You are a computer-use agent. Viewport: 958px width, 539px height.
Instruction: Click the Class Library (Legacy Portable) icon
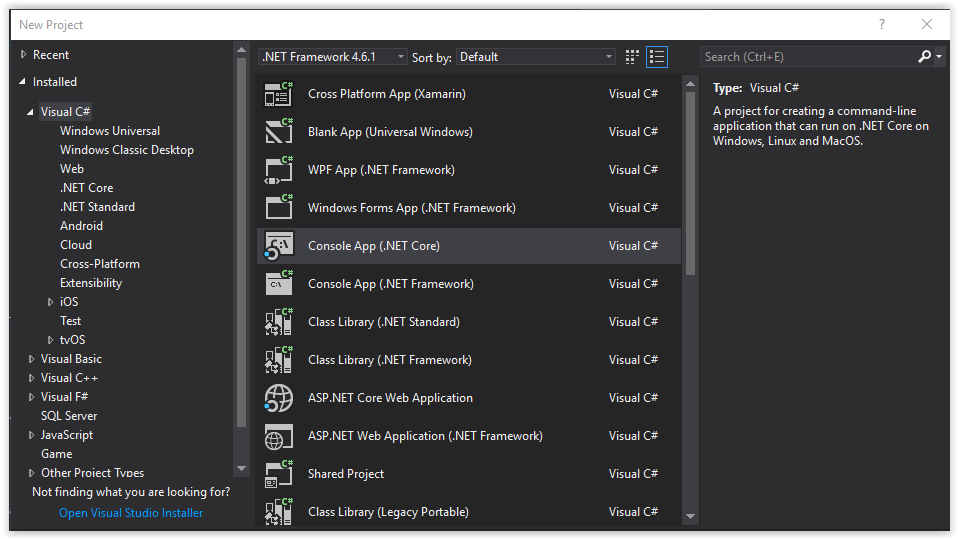pos(279,512)
